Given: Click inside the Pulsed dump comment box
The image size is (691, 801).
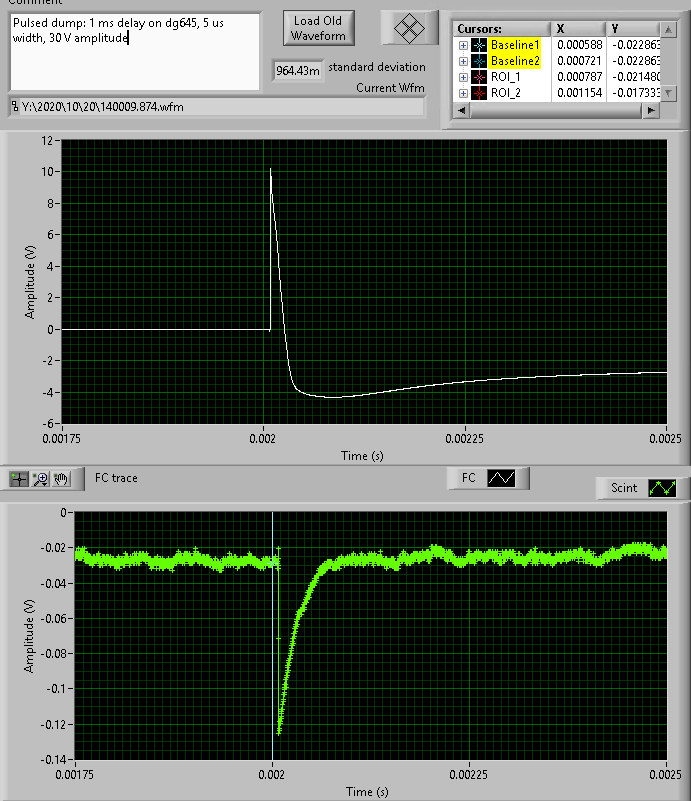Looking at the screenshot, I should (135, 52).
